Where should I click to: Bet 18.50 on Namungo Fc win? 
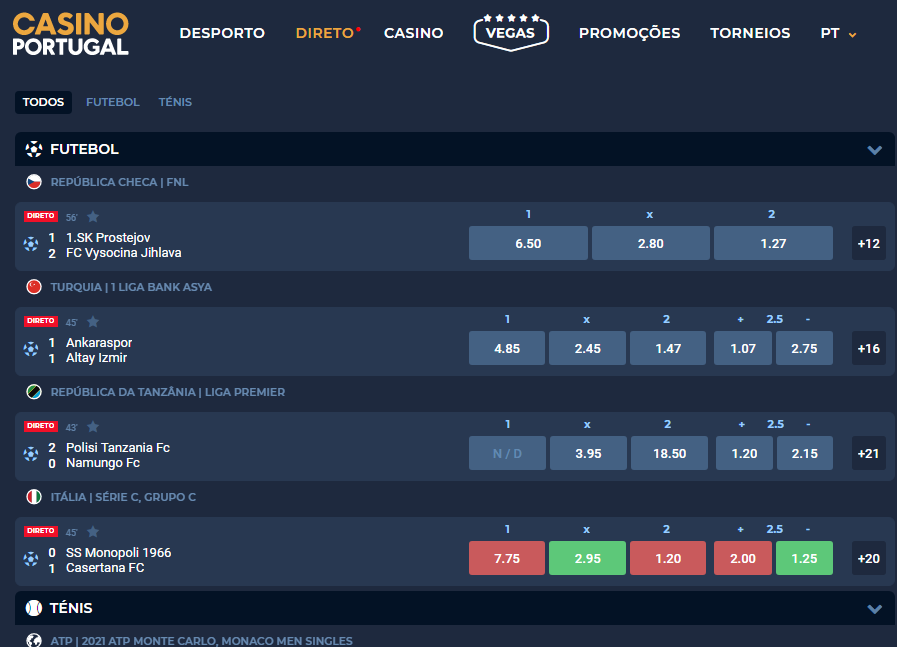click(x=669, y=453)
